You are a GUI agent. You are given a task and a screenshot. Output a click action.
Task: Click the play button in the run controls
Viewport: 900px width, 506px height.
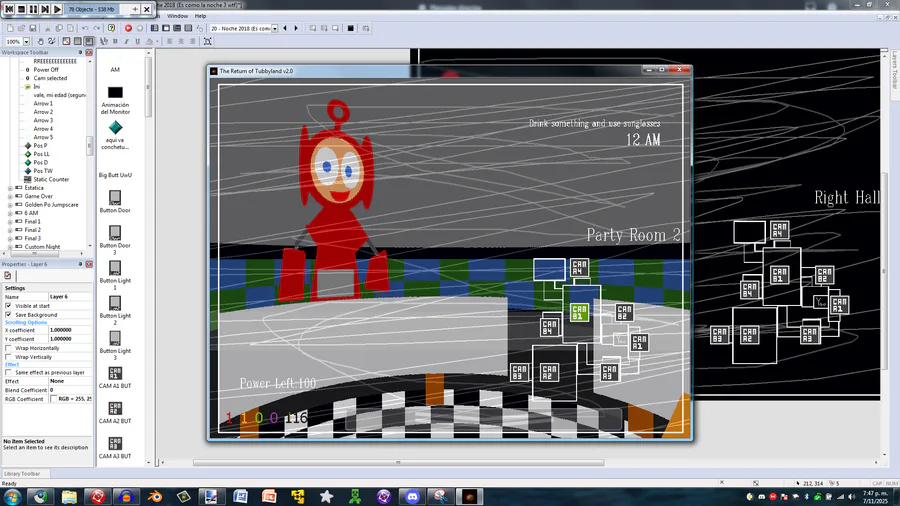[x=57, y=9]
